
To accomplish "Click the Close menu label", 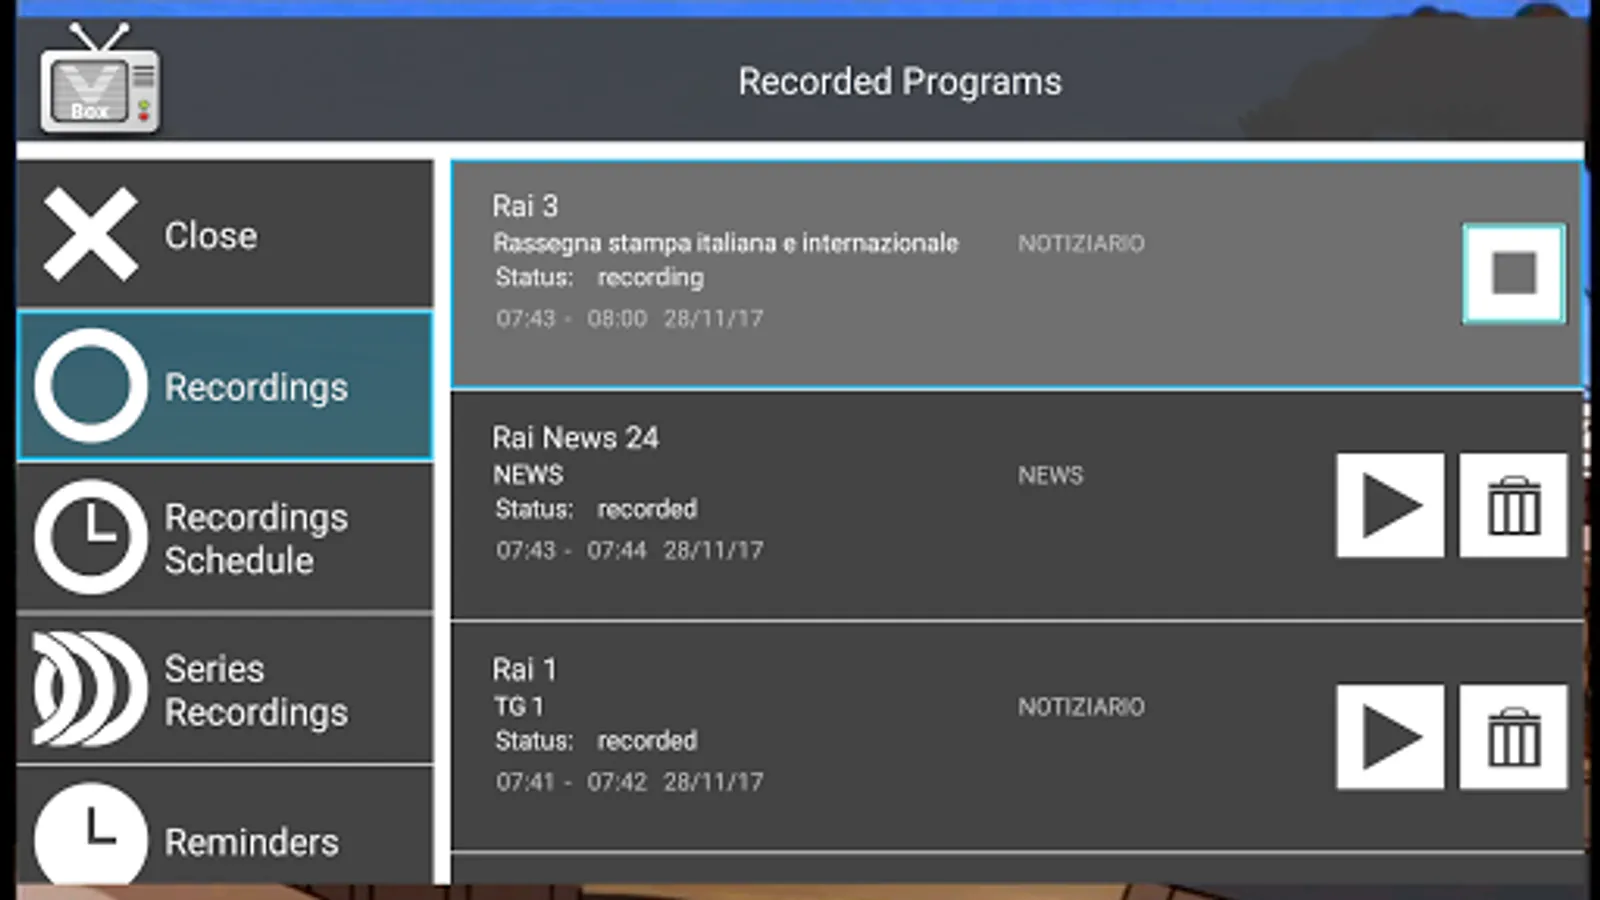I will pos(210,236).
